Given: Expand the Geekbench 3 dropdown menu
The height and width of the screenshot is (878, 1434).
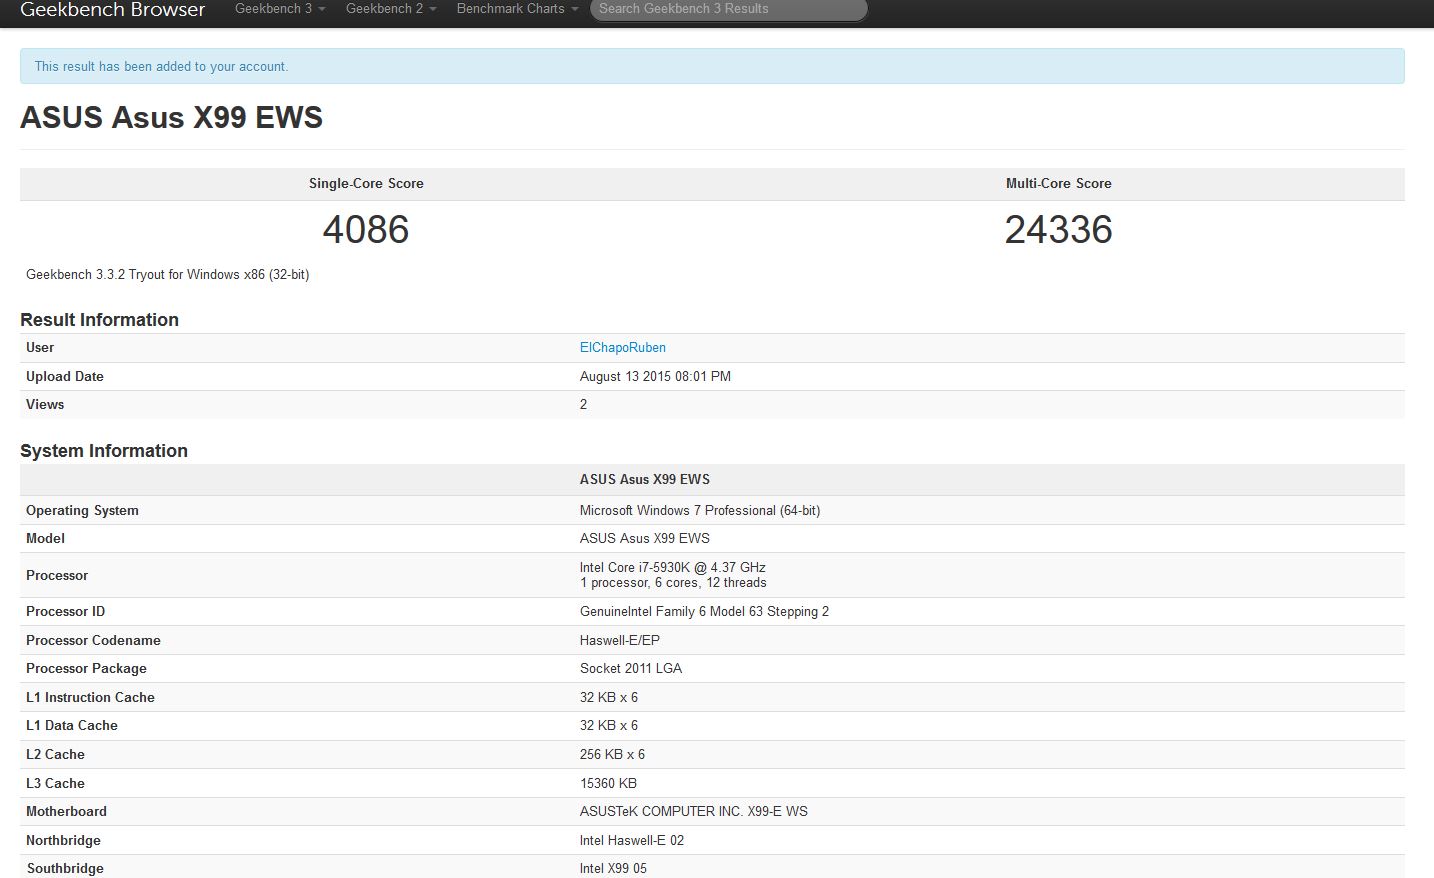Looking at the screenshot, I should (280, 8).
